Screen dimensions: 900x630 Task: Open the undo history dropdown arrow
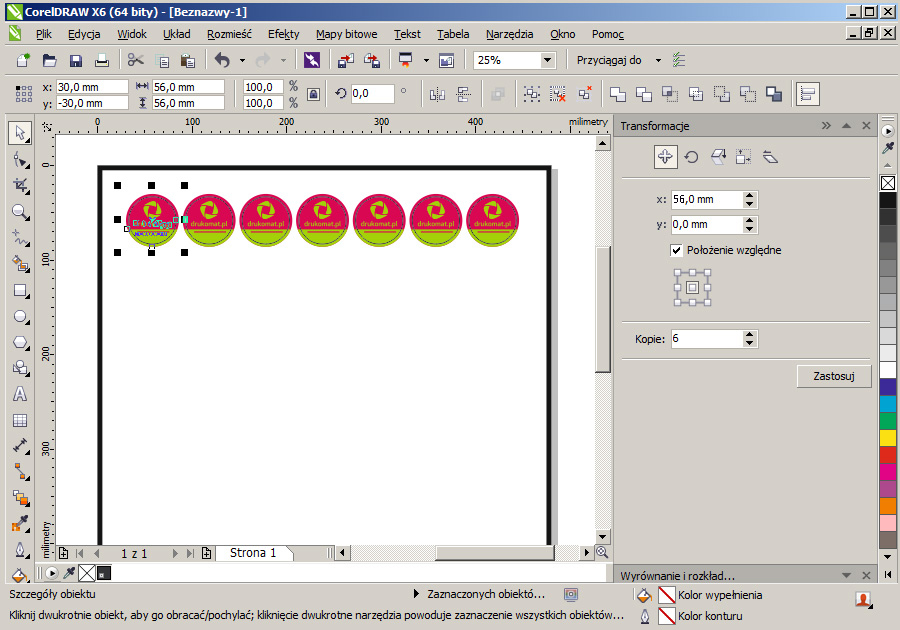pos(242,60)
